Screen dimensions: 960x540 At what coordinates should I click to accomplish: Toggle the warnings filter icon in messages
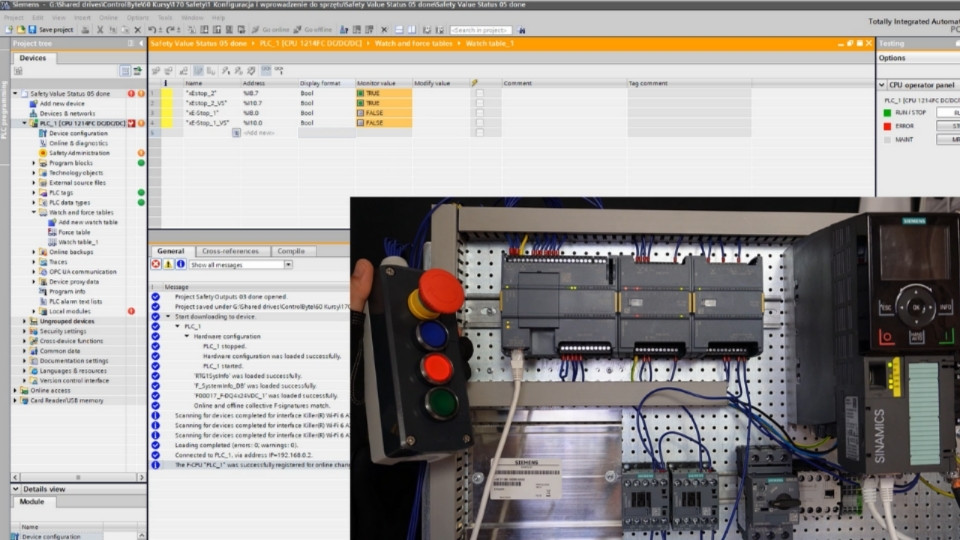(168, 264)
